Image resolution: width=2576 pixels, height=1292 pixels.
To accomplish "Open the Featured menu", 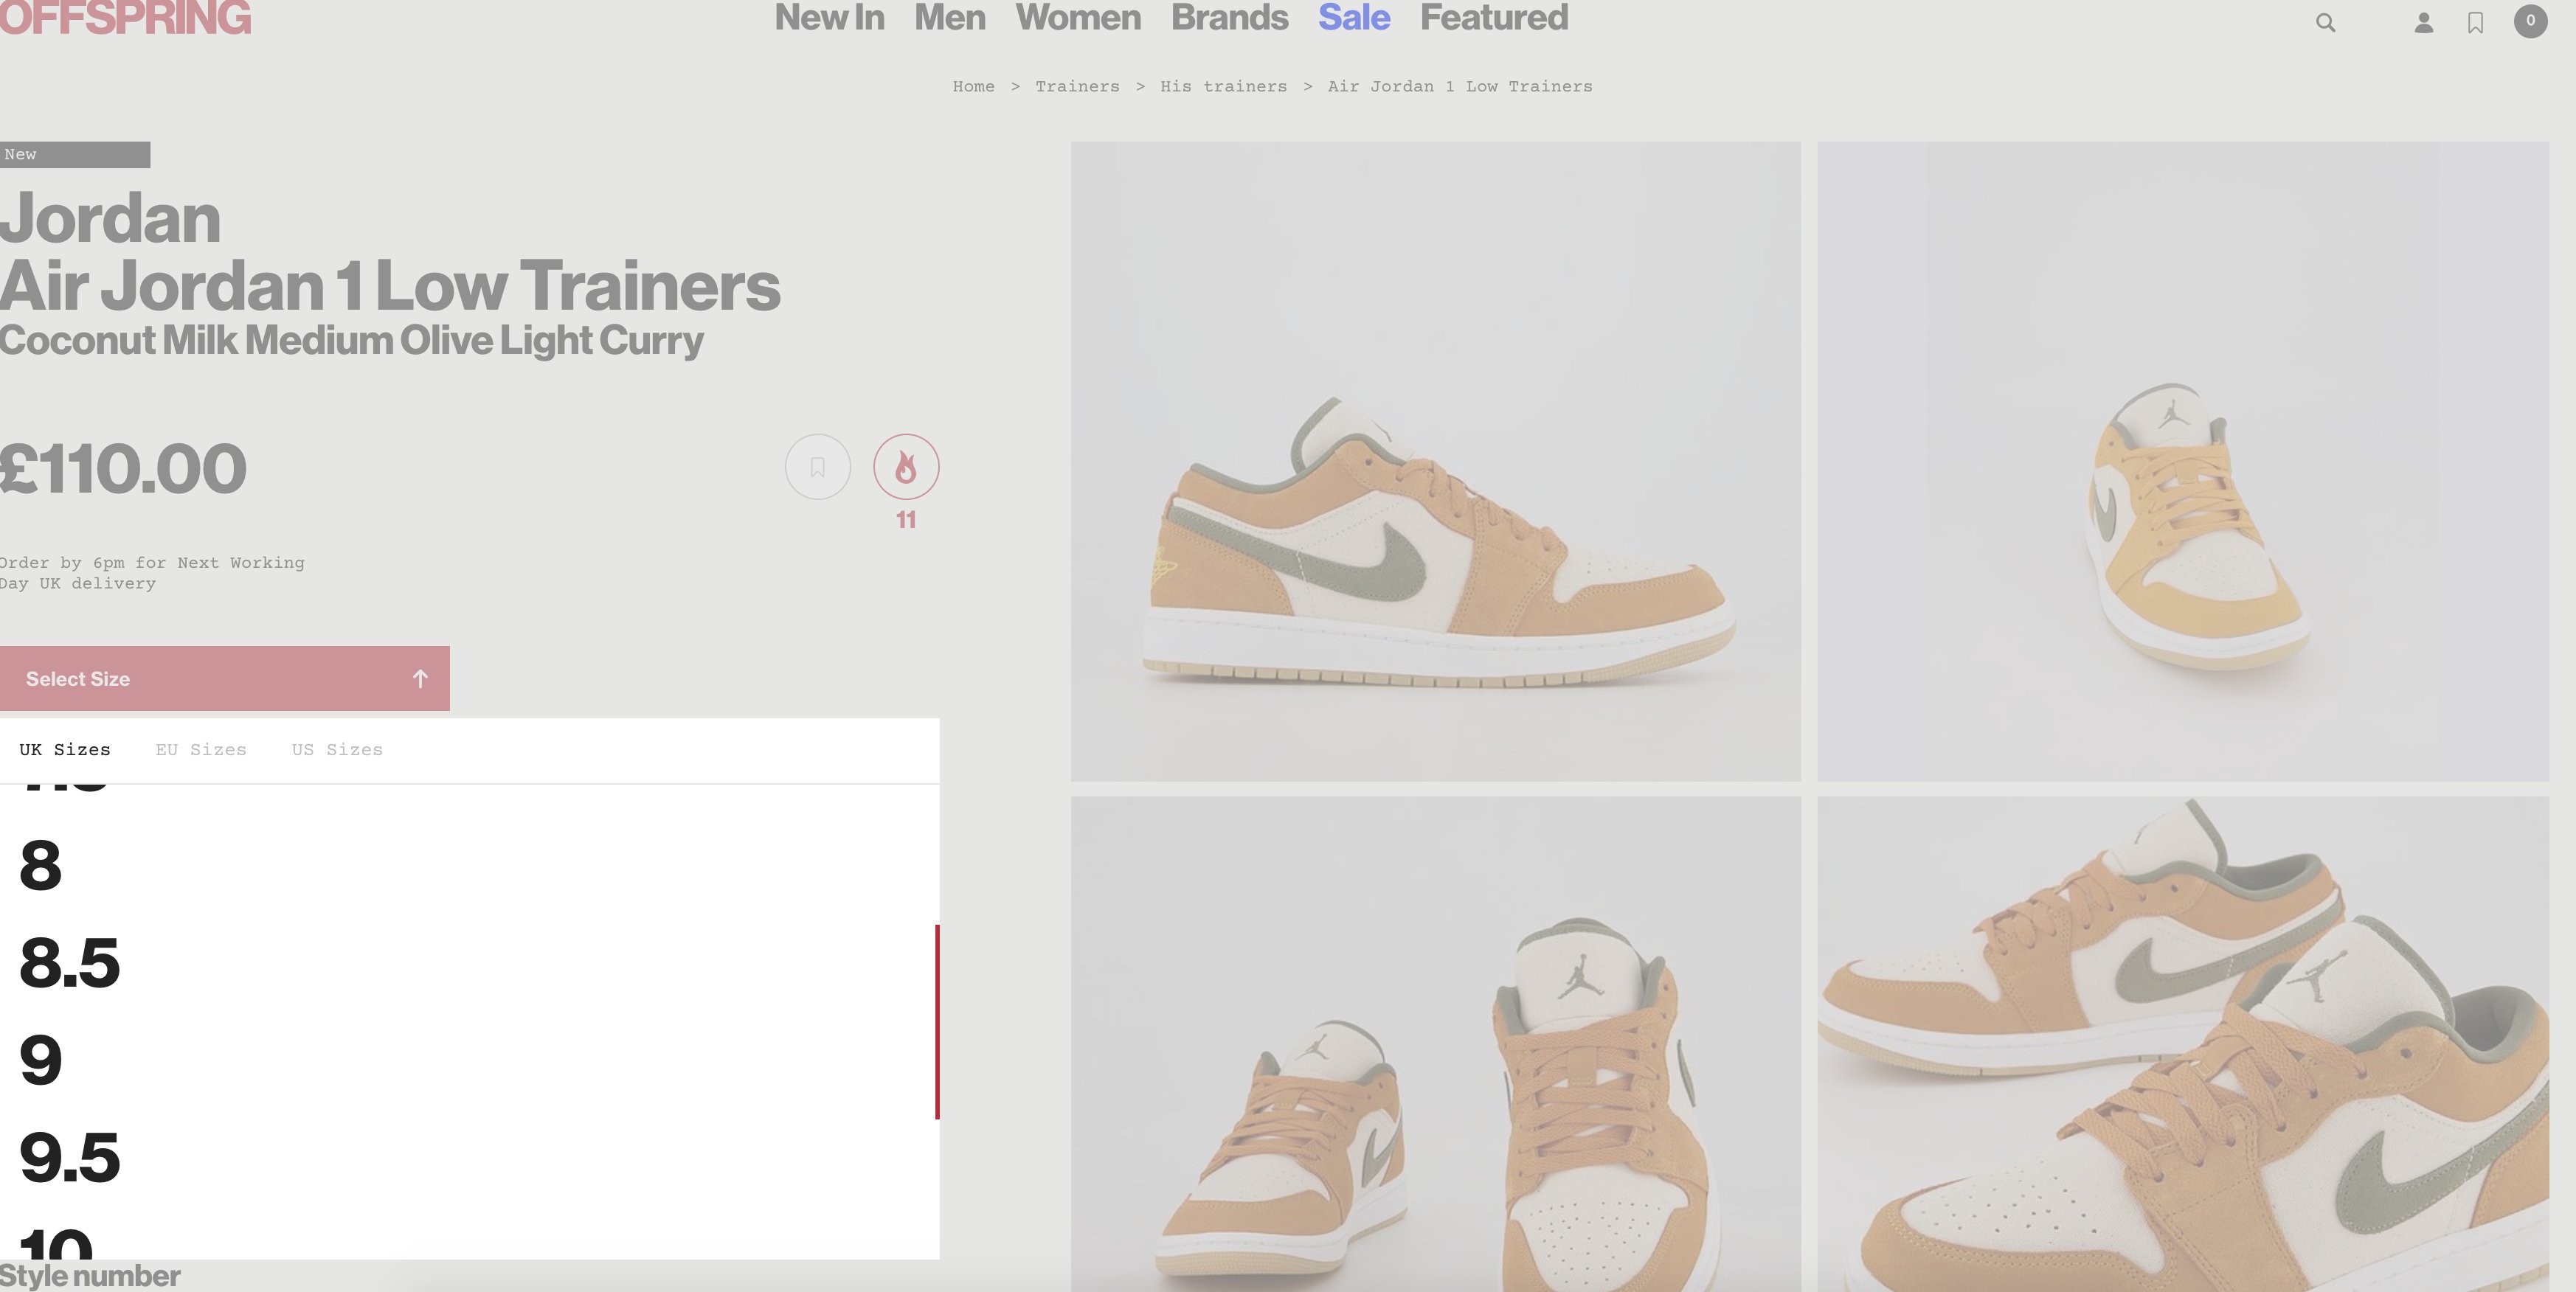I will click(x=1494, y=18).
